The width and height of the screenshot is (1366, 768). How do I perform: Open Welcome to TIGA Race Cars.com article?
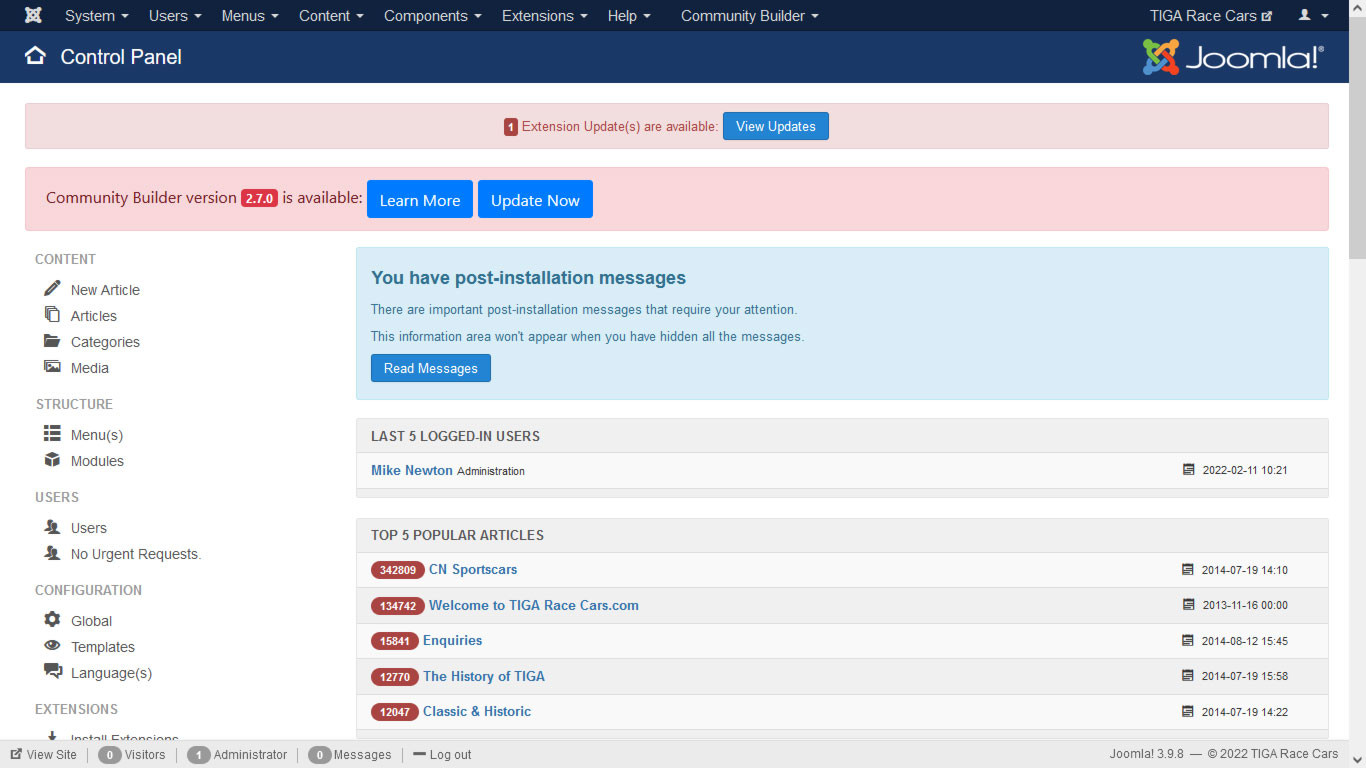tap(534, 605)
